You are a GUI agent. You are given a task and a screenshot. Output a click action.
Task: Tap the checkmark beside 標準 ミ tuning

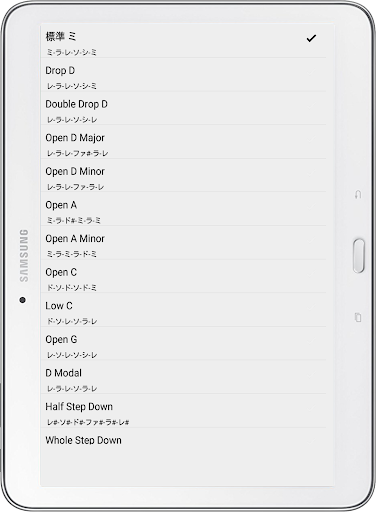[311, 39]
